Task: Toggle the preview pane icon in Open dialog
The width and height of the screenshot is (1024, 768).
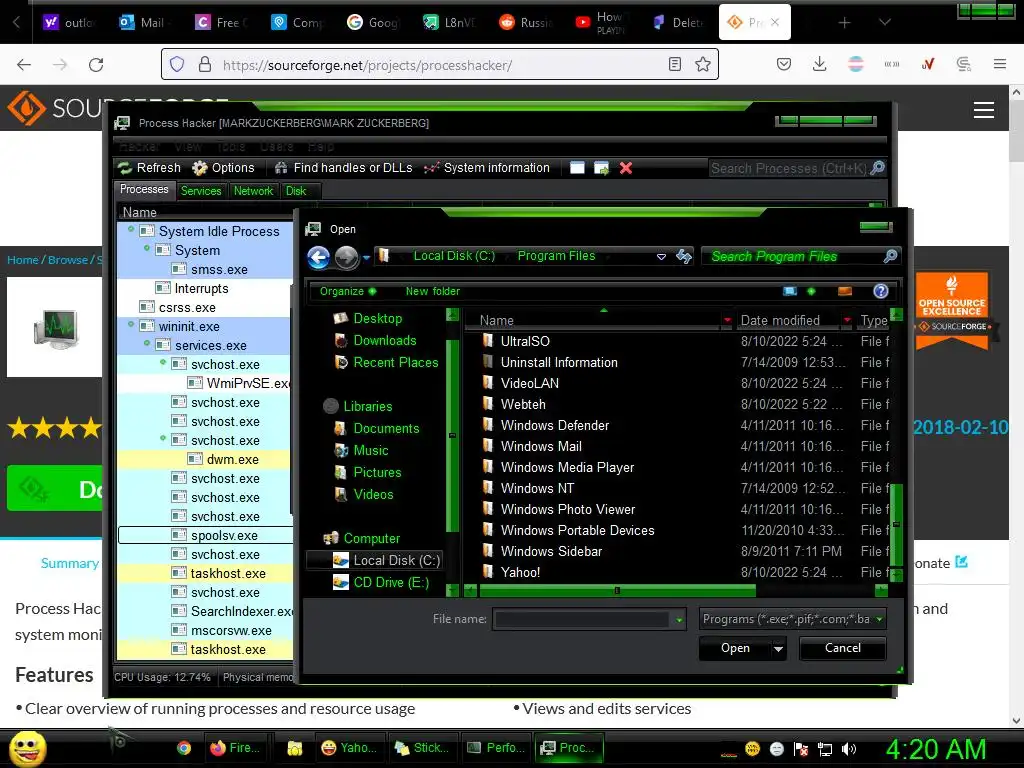Action: pyautogui.click(x=845, y=291)
